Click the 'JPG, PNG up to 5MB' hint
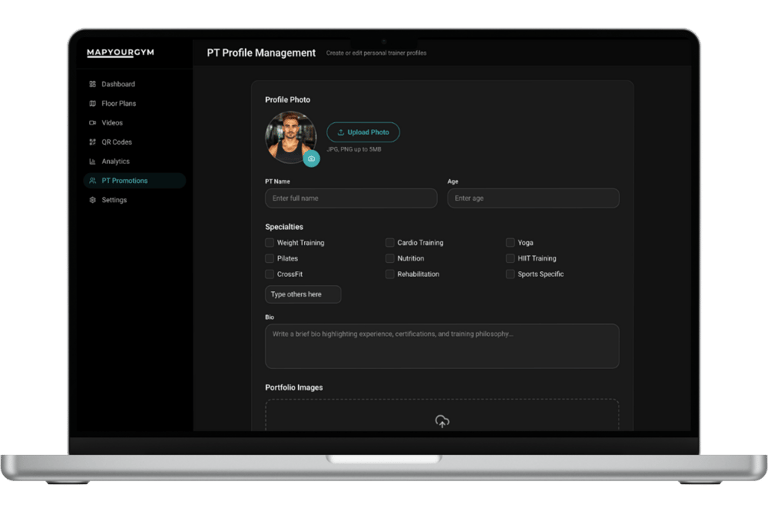 [354, 149]
